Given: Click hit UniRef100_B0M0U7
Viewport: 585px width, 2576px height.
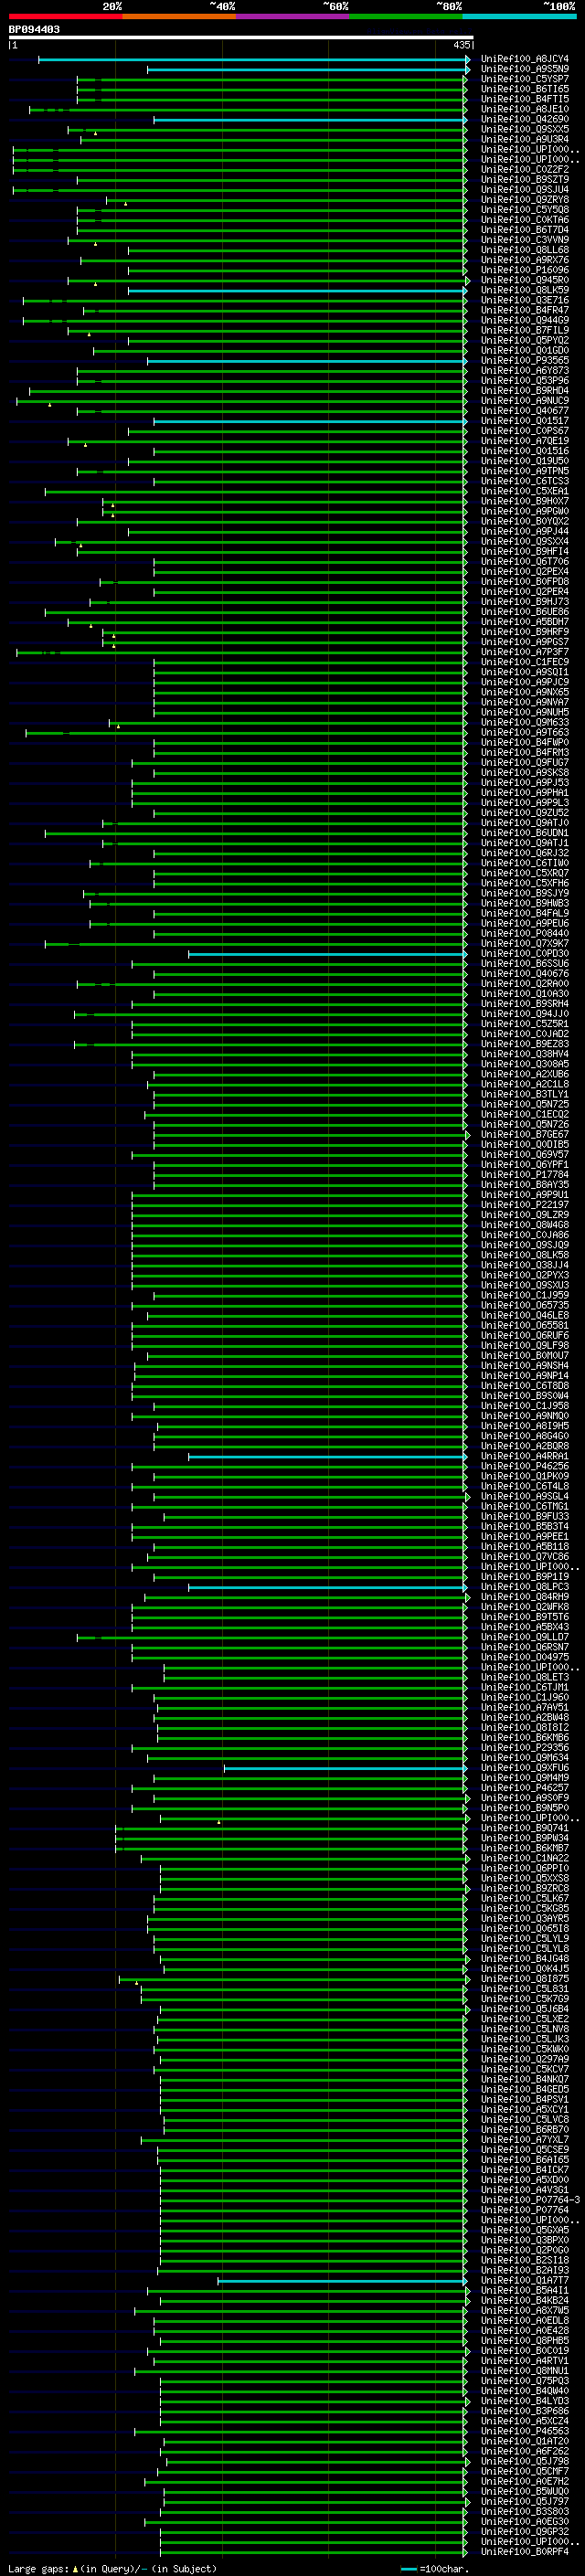Looking at the screenshot, I should [525, 1356].
